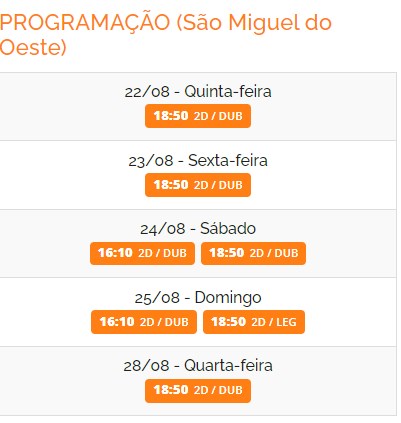This screenshot has height=423, width=401.
Task: Click the word 'Sábado' in Saturday's row
Action: pos(228,229)
